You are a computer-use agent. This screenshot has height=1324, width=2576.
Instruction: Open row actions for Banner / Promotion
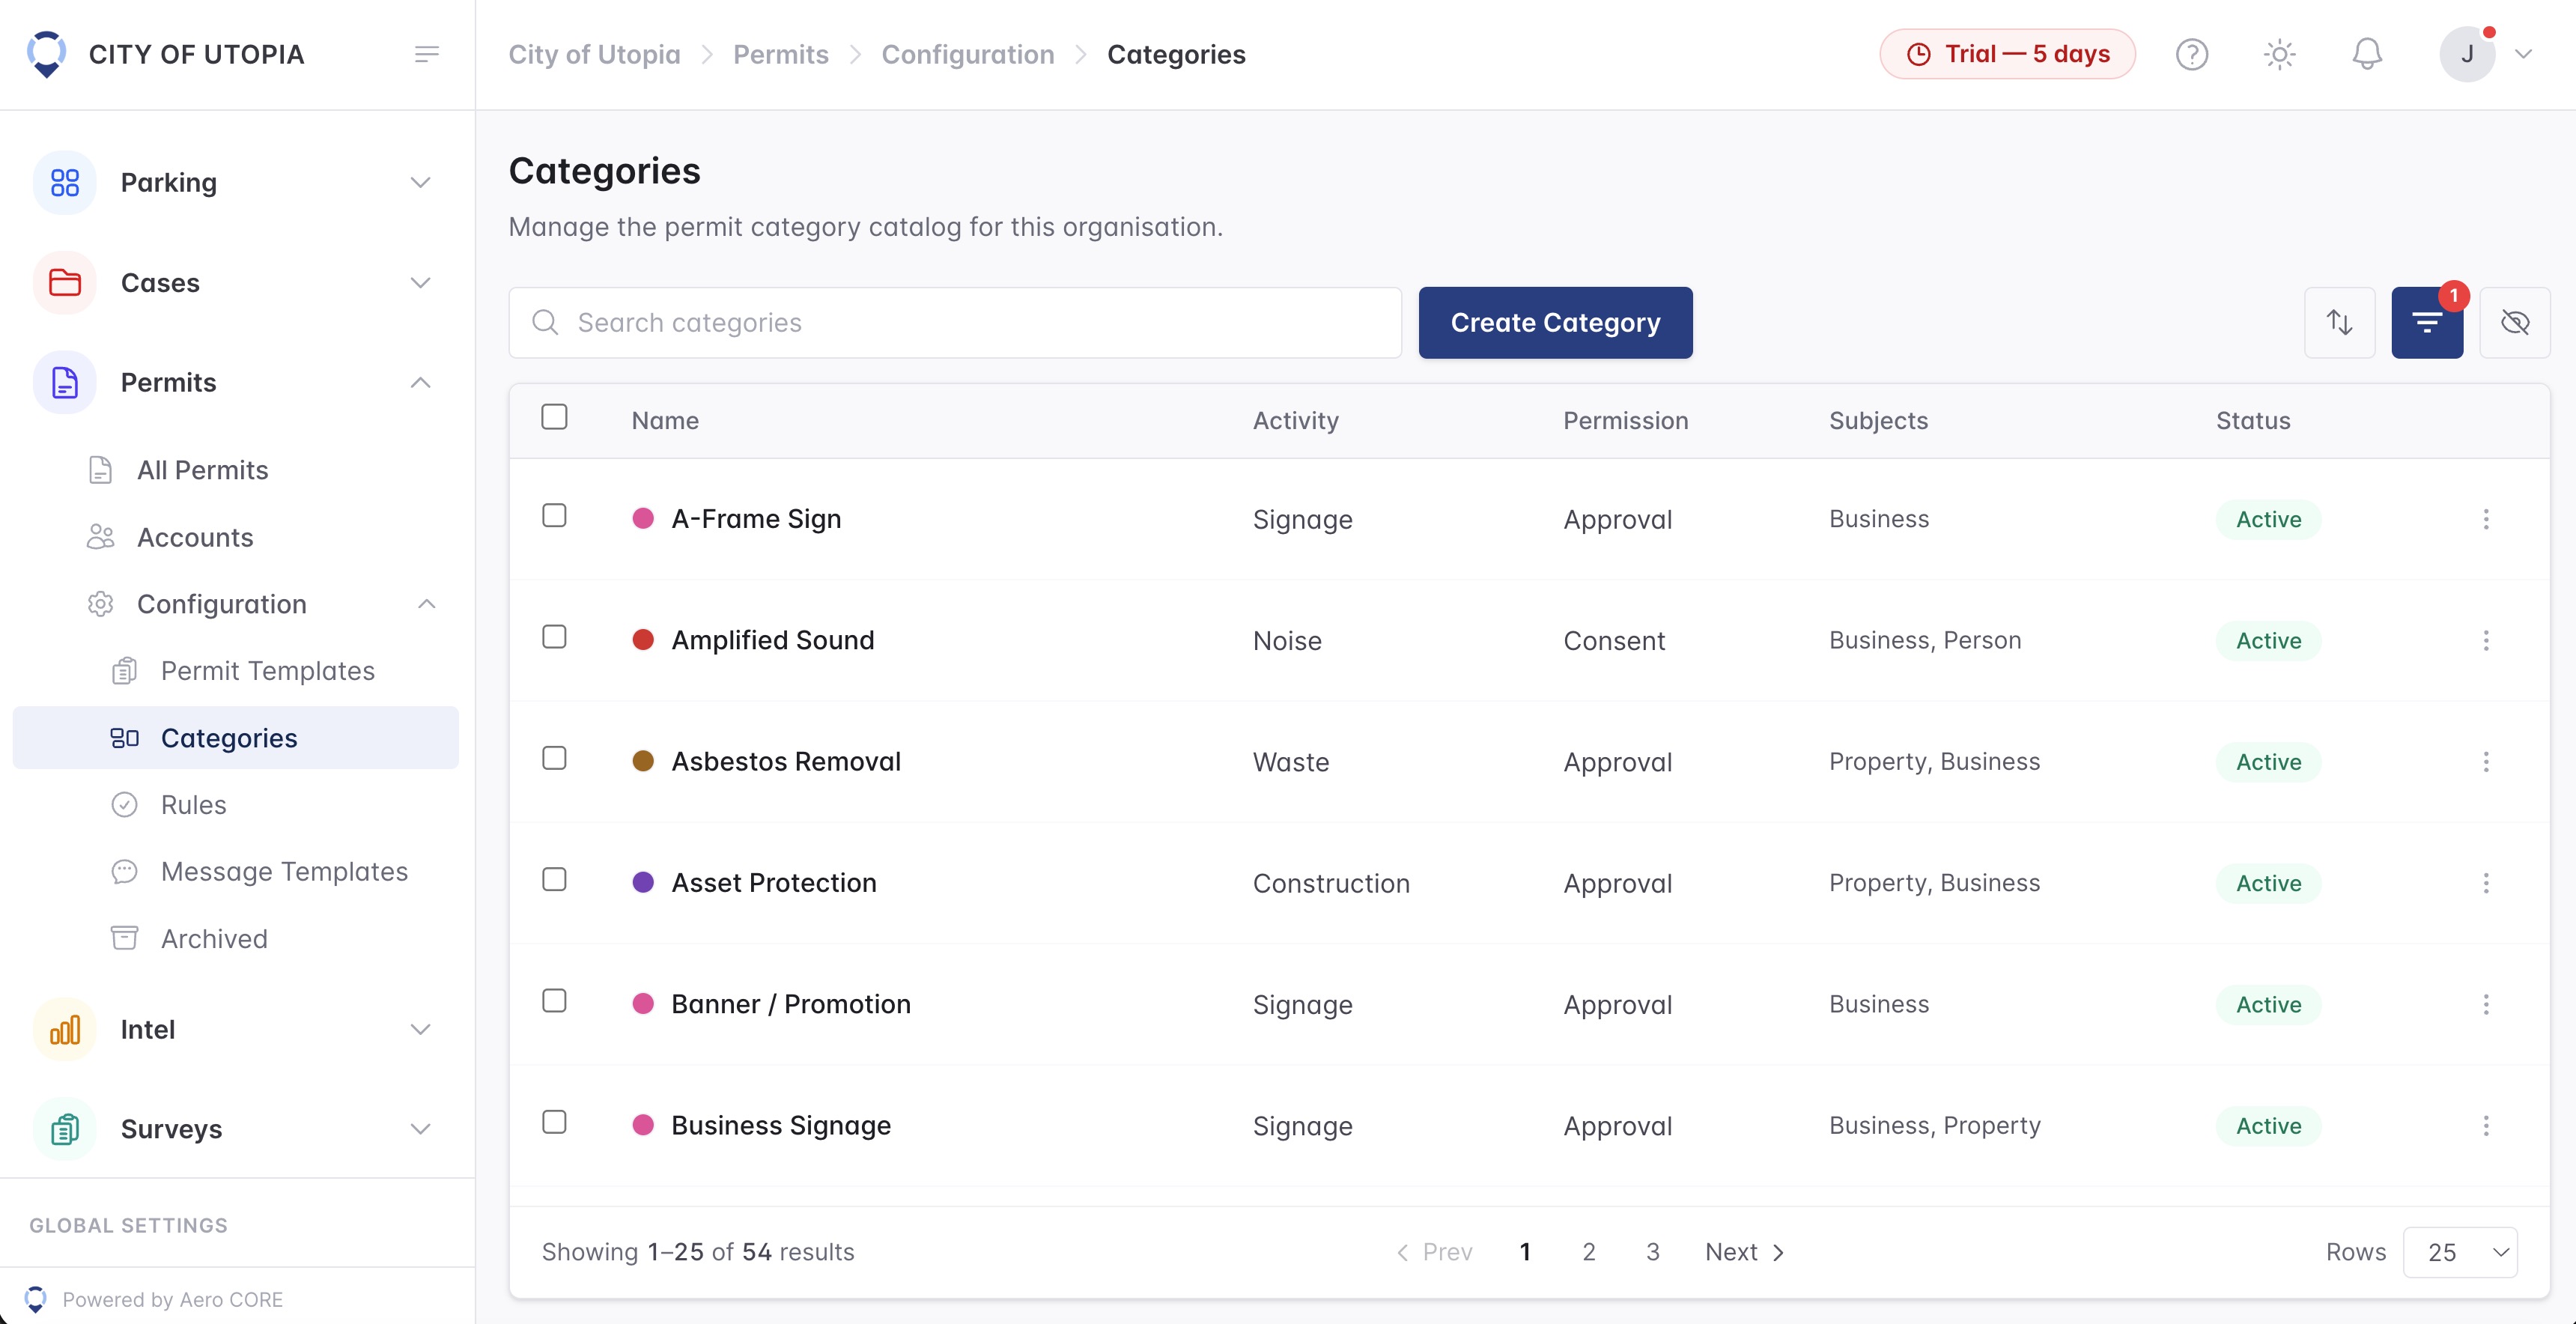[x=2486, y=1005]
